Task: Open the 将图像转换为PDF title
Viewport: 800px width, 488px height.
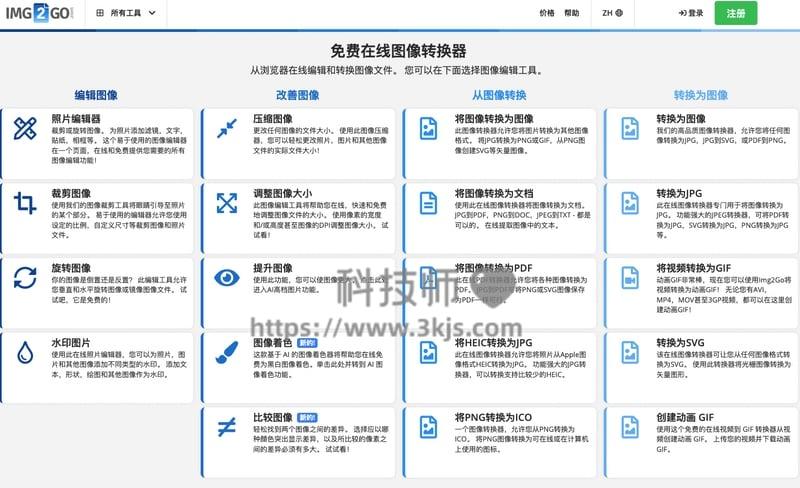Action: click(x=493, y=268)
